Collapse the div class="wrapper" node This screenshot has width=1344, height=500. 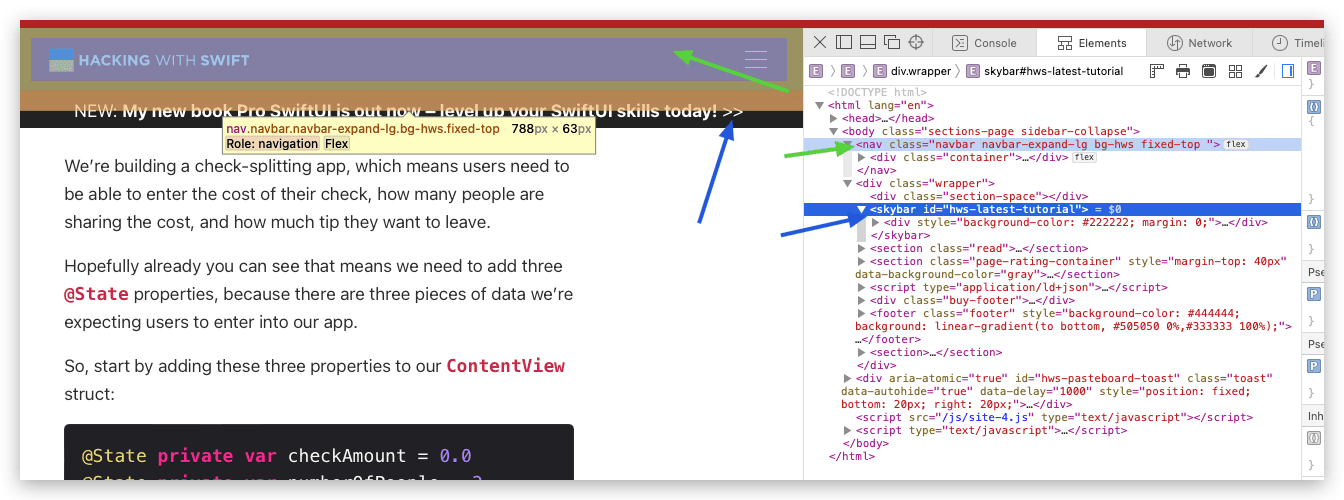coord(848,183)
